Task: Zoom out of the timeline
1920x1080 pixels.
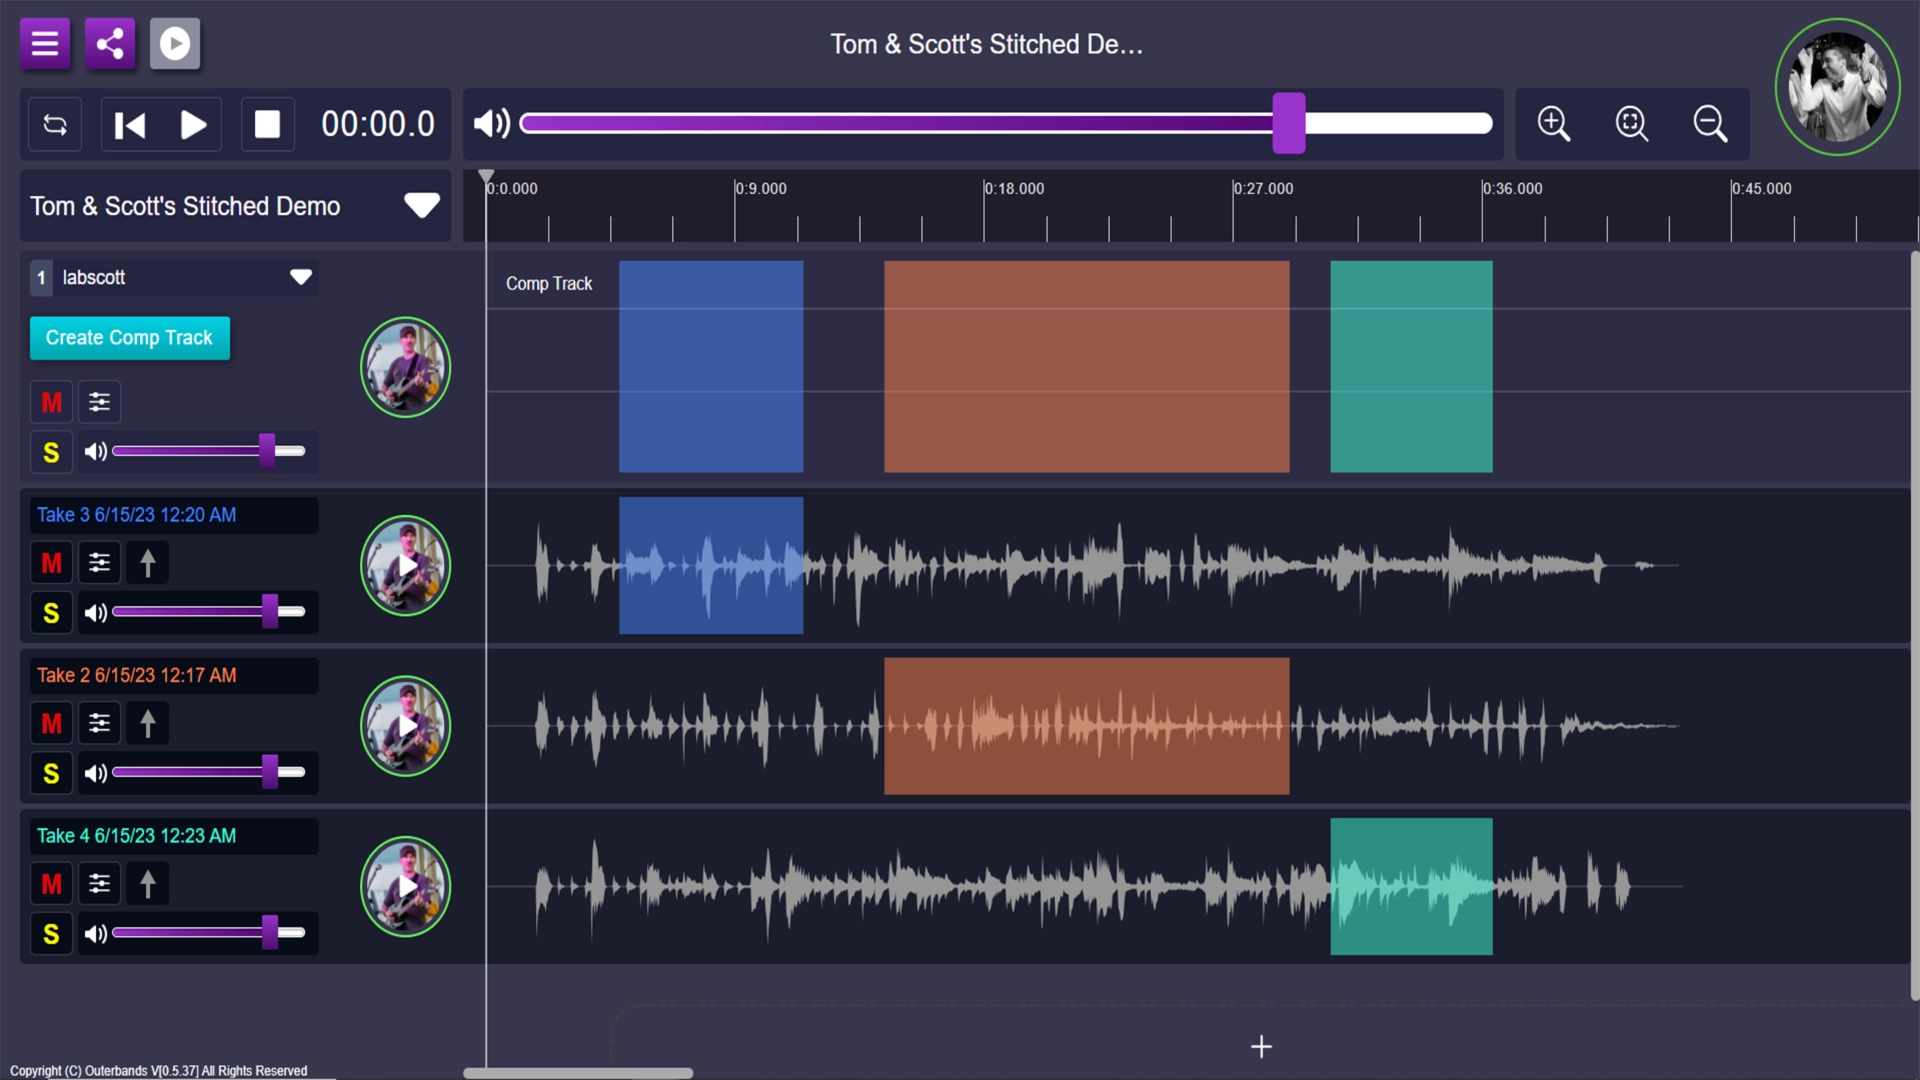Action: click(x=1710, y=124)
